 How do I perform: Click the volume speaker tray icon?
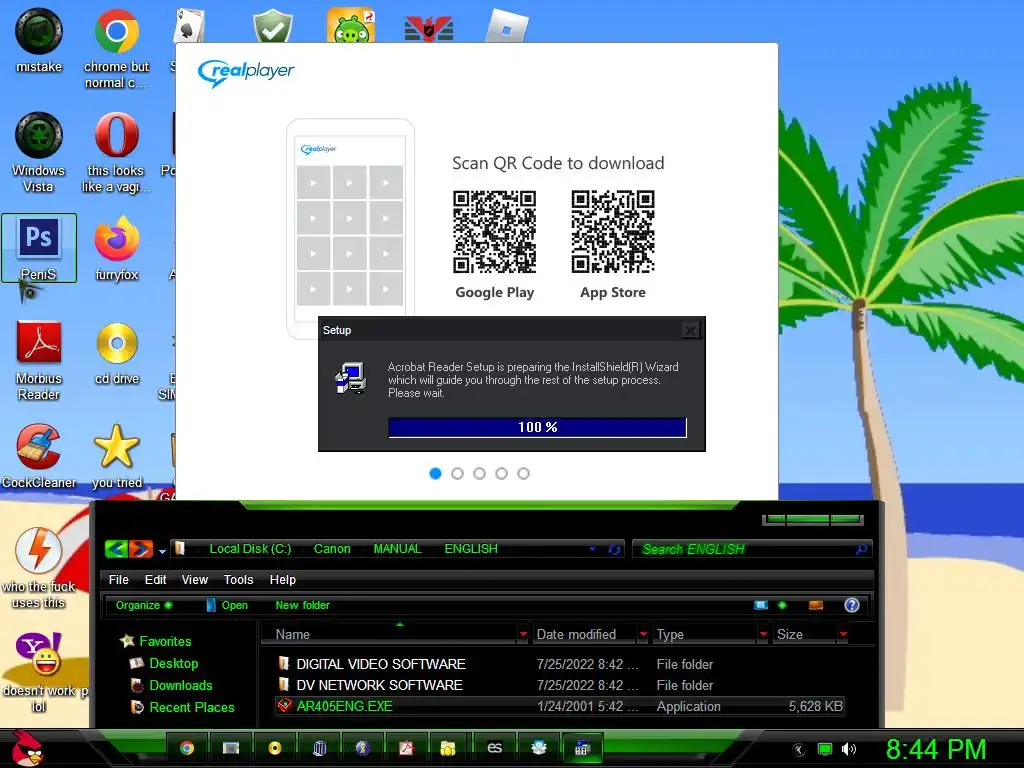tap(849, 749)
